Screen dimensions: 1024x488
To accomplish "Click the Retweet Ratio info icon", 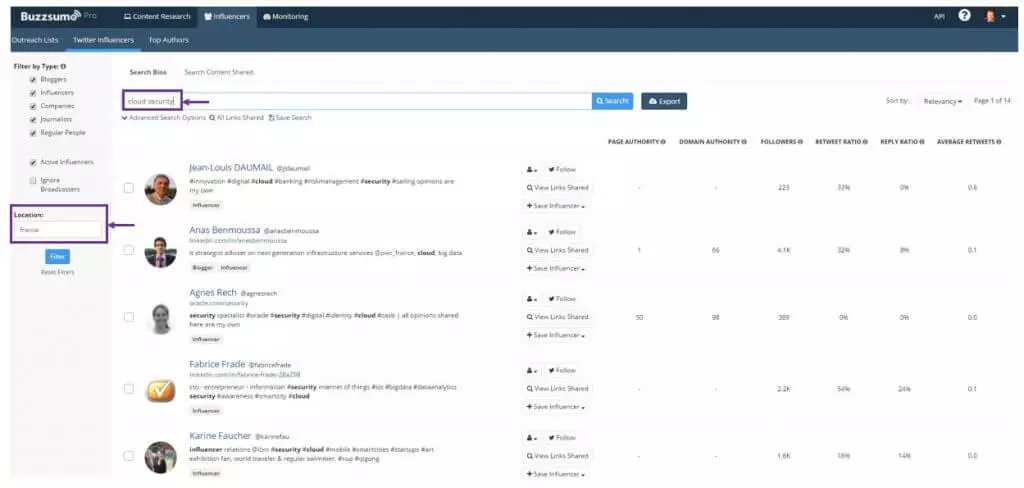I will 865,142.
